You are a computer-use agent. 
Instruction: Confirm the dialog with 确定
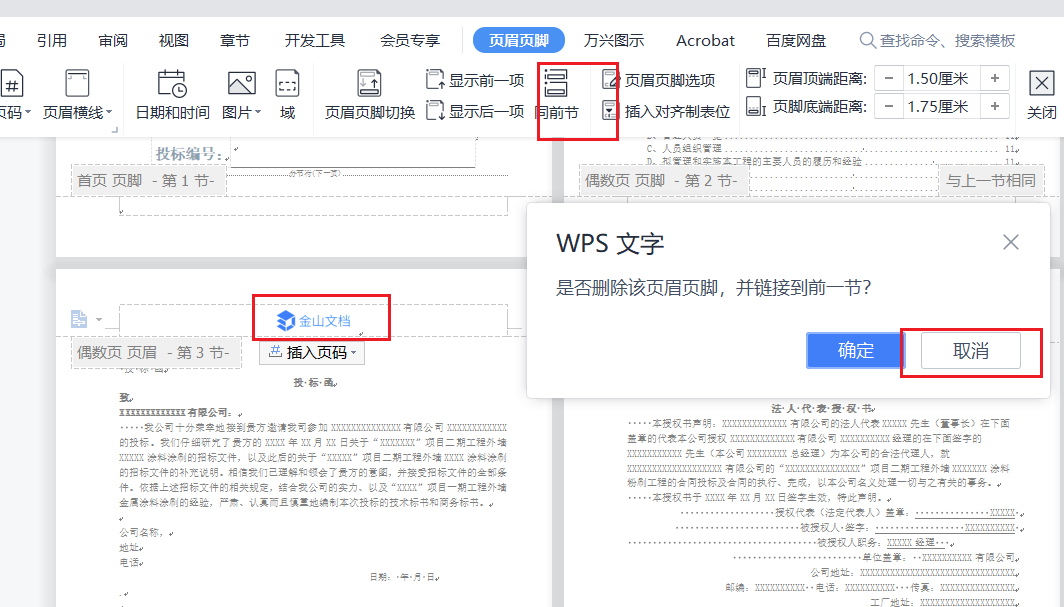click(x=855, y=350)
